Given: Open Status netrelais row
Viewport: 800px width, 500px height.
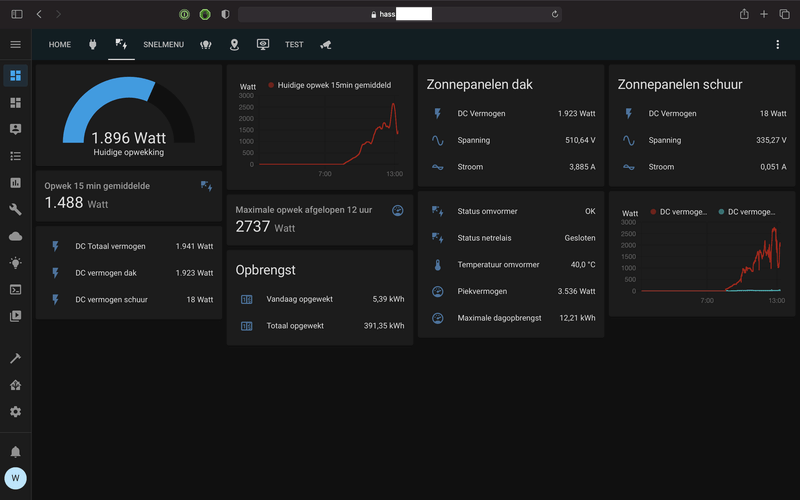Looking at the screenshot, I should 511,238.
